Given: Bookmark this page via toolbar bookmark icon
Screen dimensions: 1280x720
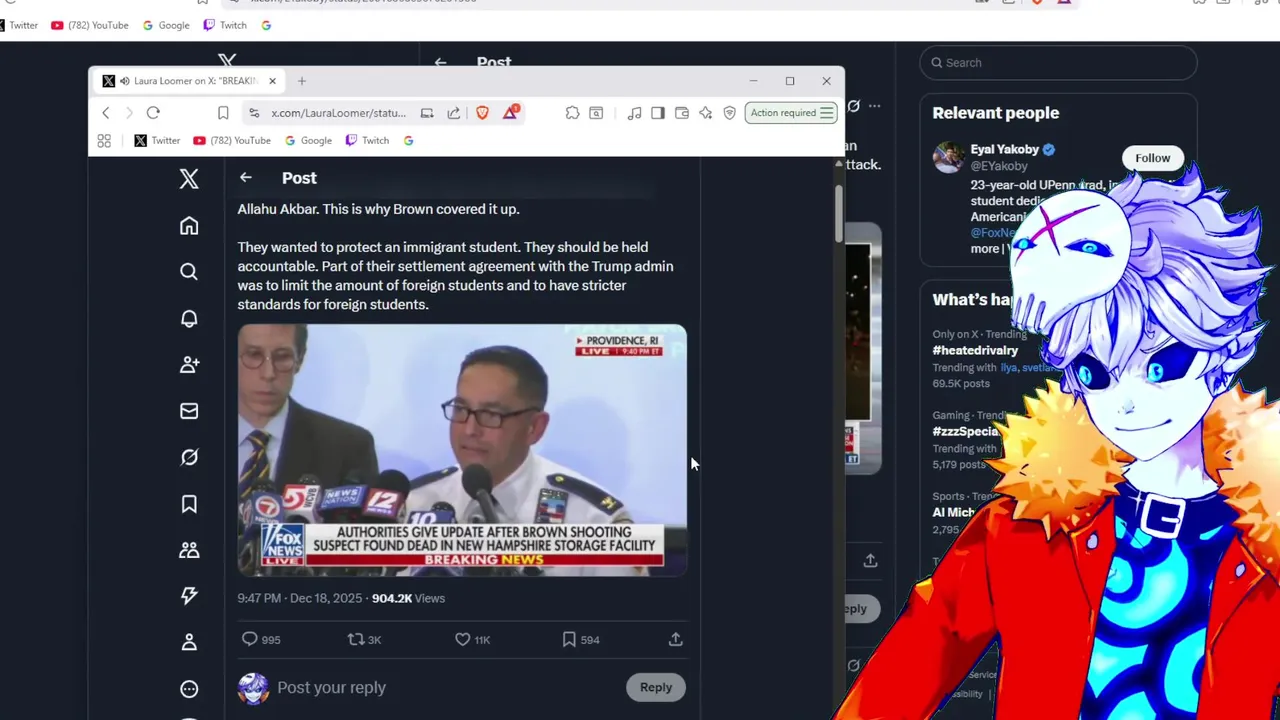Looking at the screenshot, I should point(223,113).
